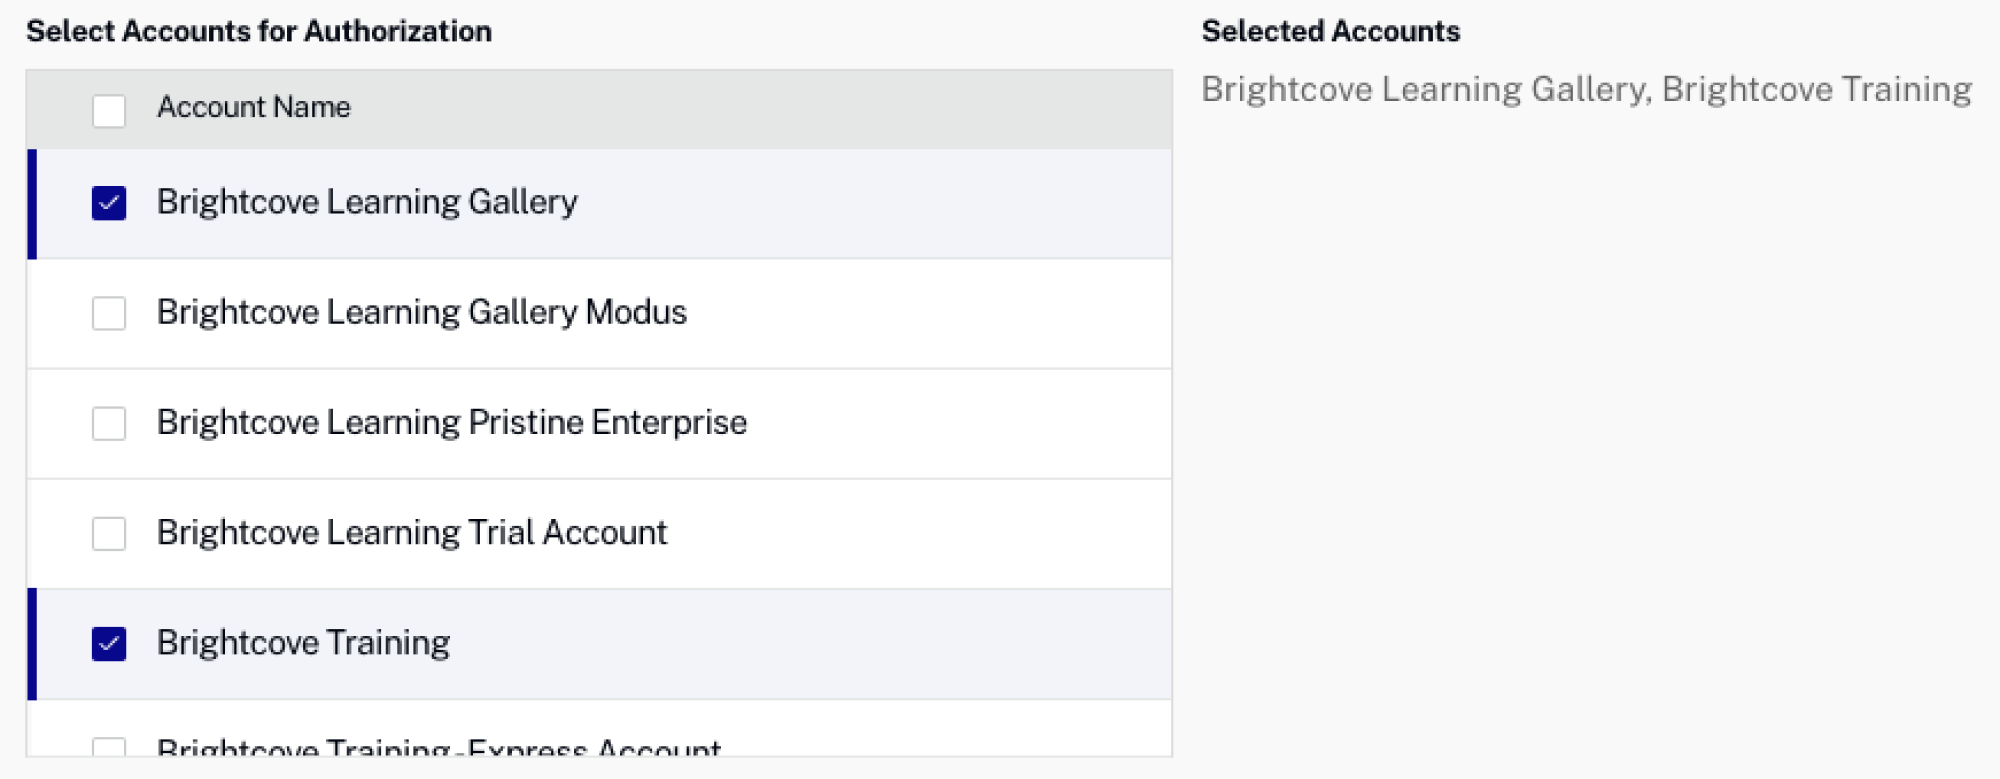Select the Brightcove Learning Trial Account row

(x=600, y=532)
